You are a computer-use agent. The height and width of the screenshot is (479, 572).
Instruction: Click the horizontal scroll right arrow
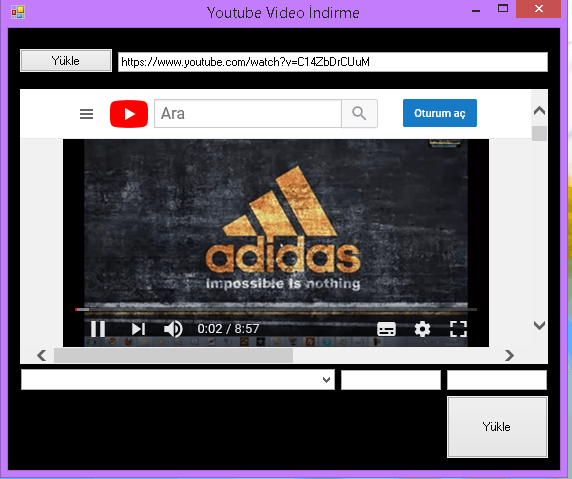click(x=509, y=355)
